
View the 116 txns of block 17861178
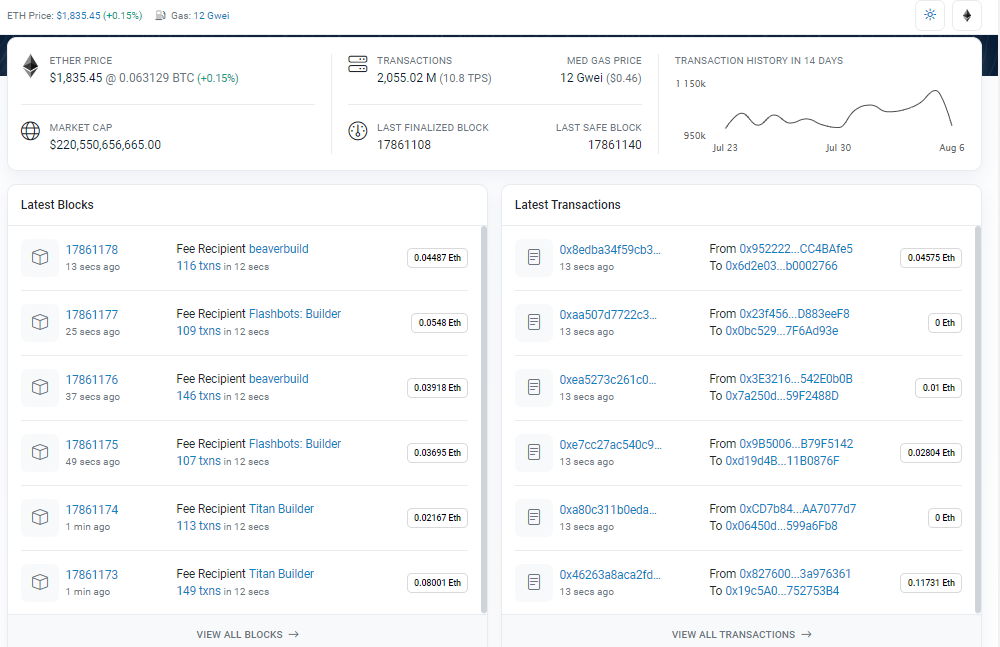(x=198, y=266)
